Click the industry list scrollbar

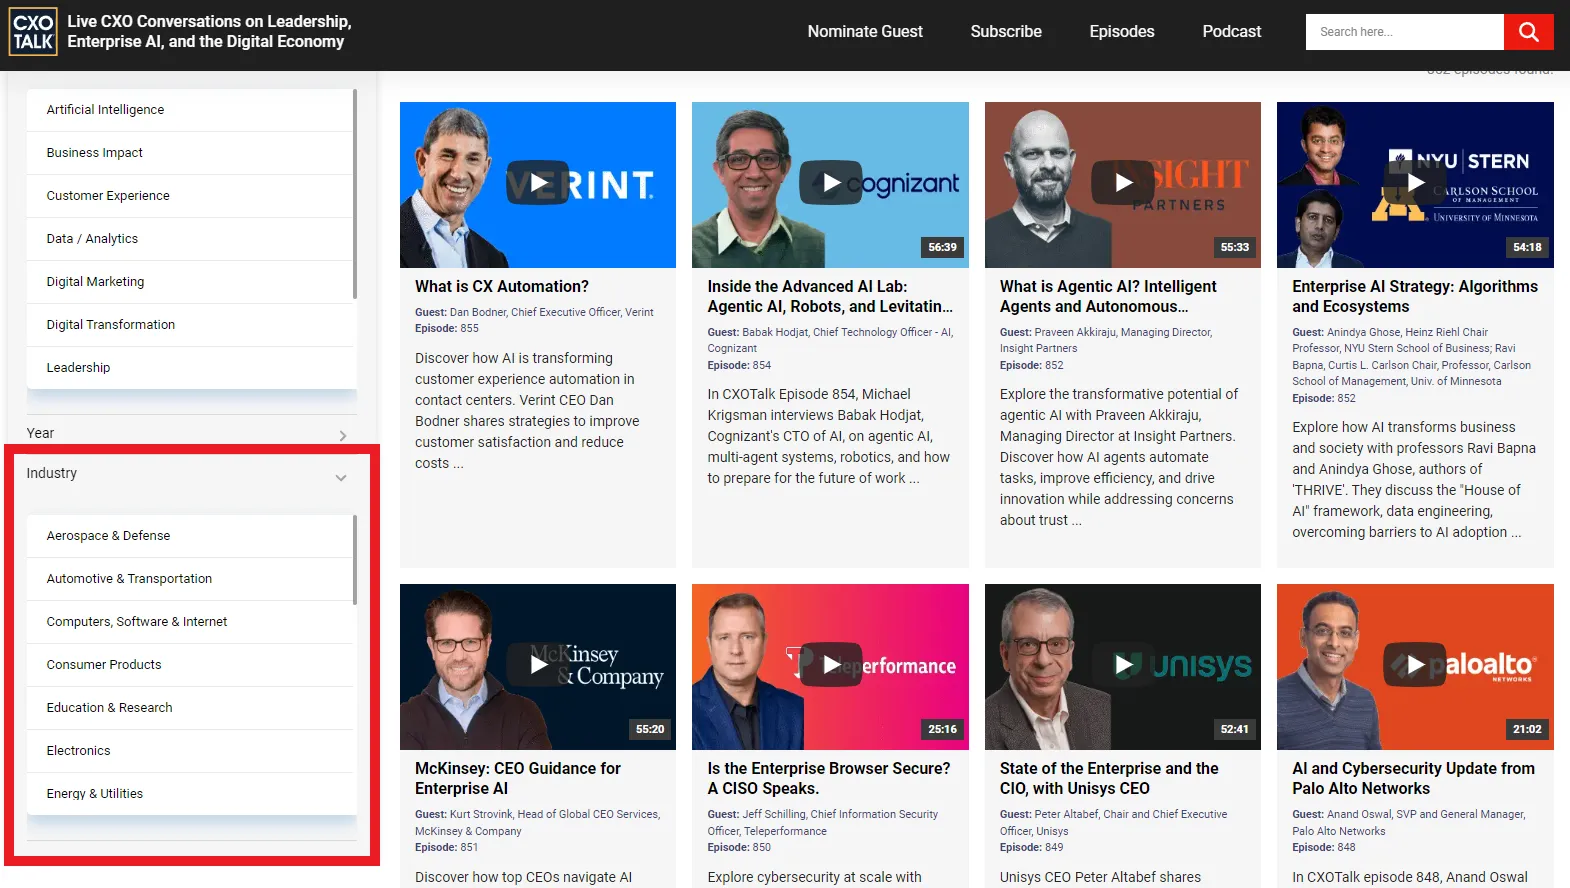pyautogui.click(x=355, y=560)
